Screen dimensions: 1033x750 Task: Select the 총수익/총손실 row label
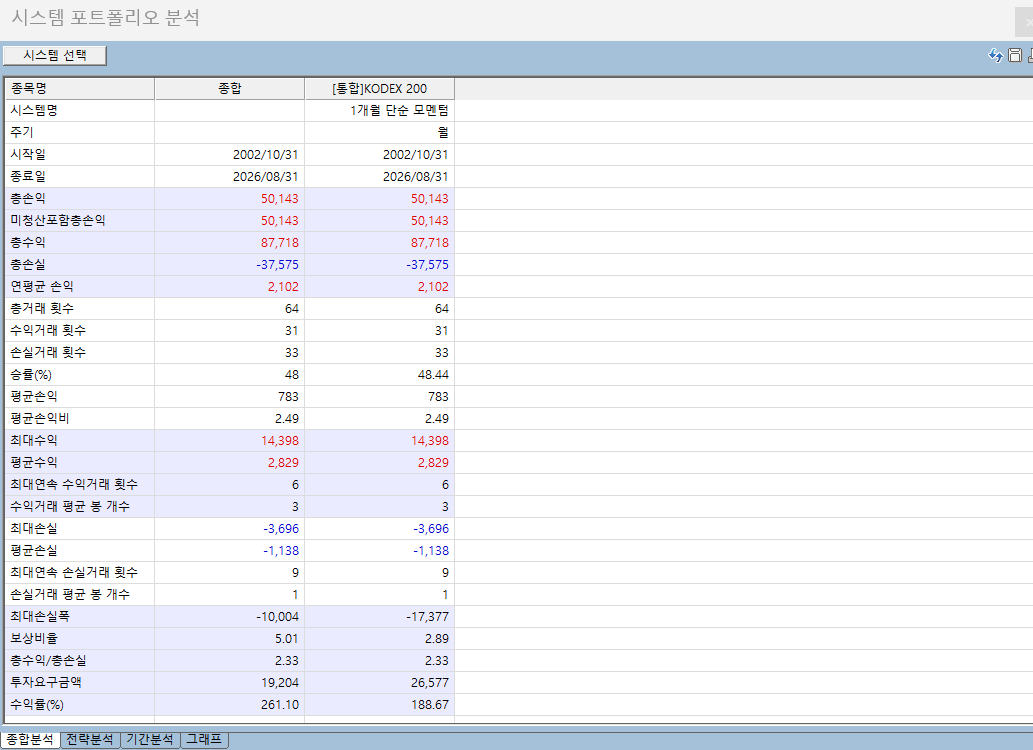pyautogui.click(x=49, y=660)
